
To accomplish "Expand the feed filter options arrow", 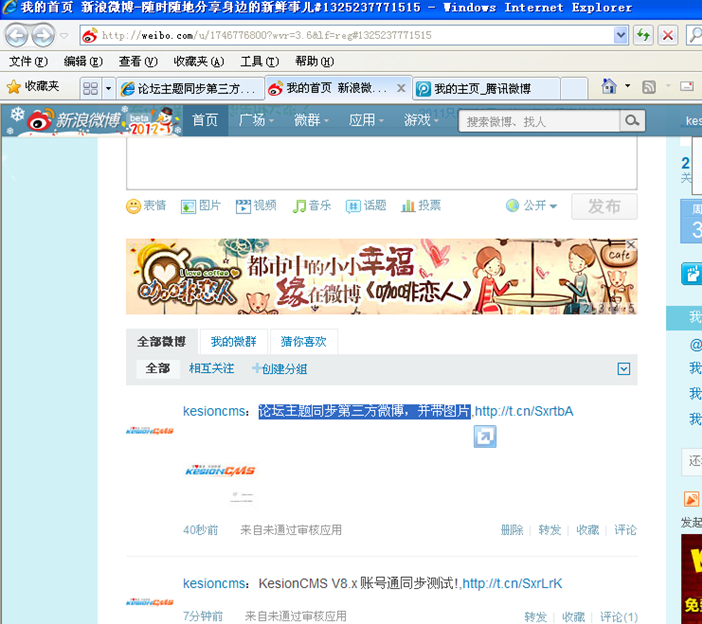I will (624, 369).
